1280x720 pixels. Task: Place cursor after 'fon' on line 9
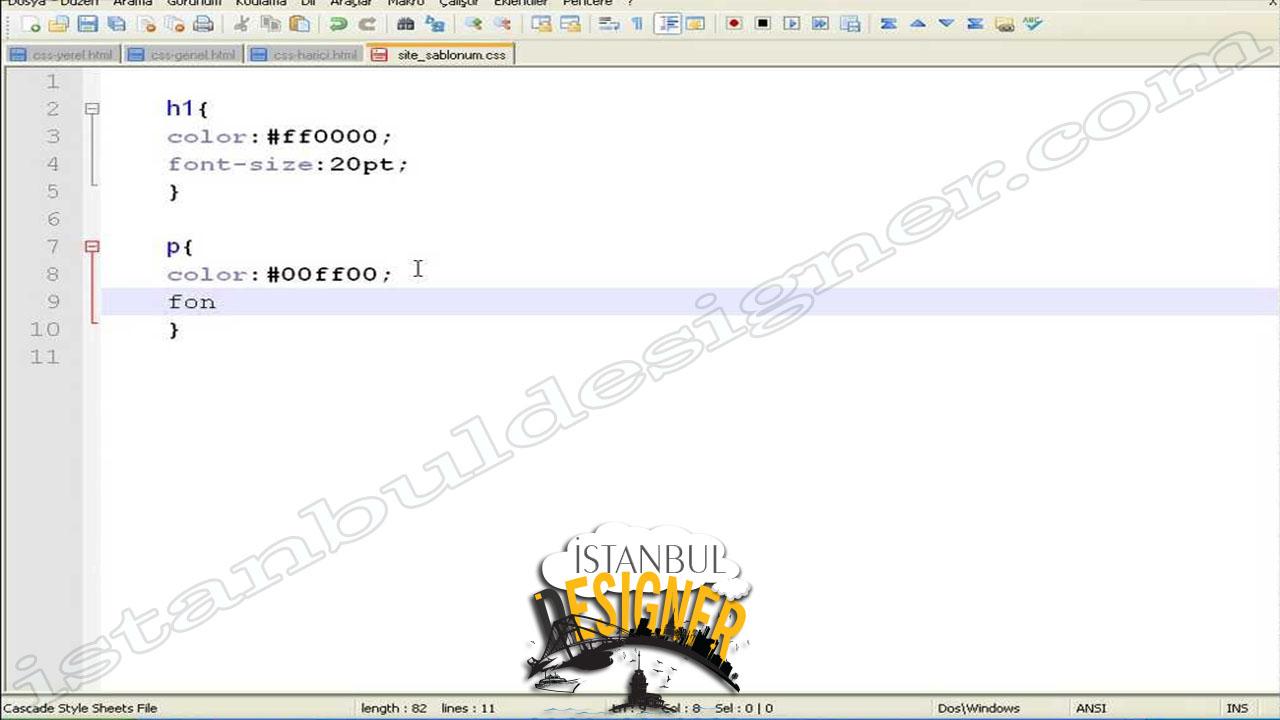pyautogui.click(x=217, y=302)
